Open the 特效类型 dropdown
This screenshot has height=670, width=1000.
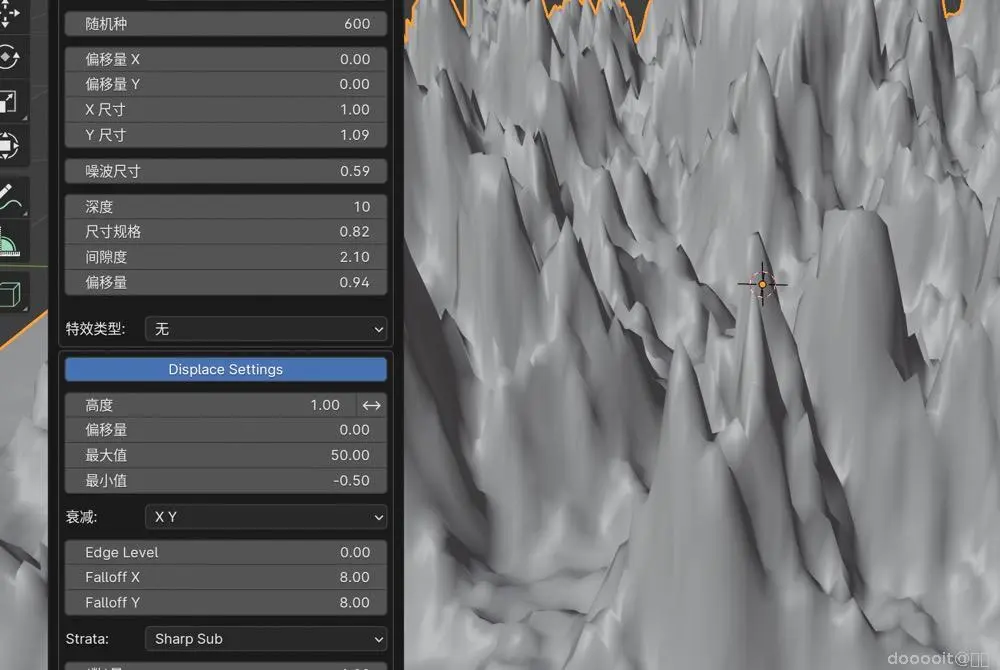(266, 329)
